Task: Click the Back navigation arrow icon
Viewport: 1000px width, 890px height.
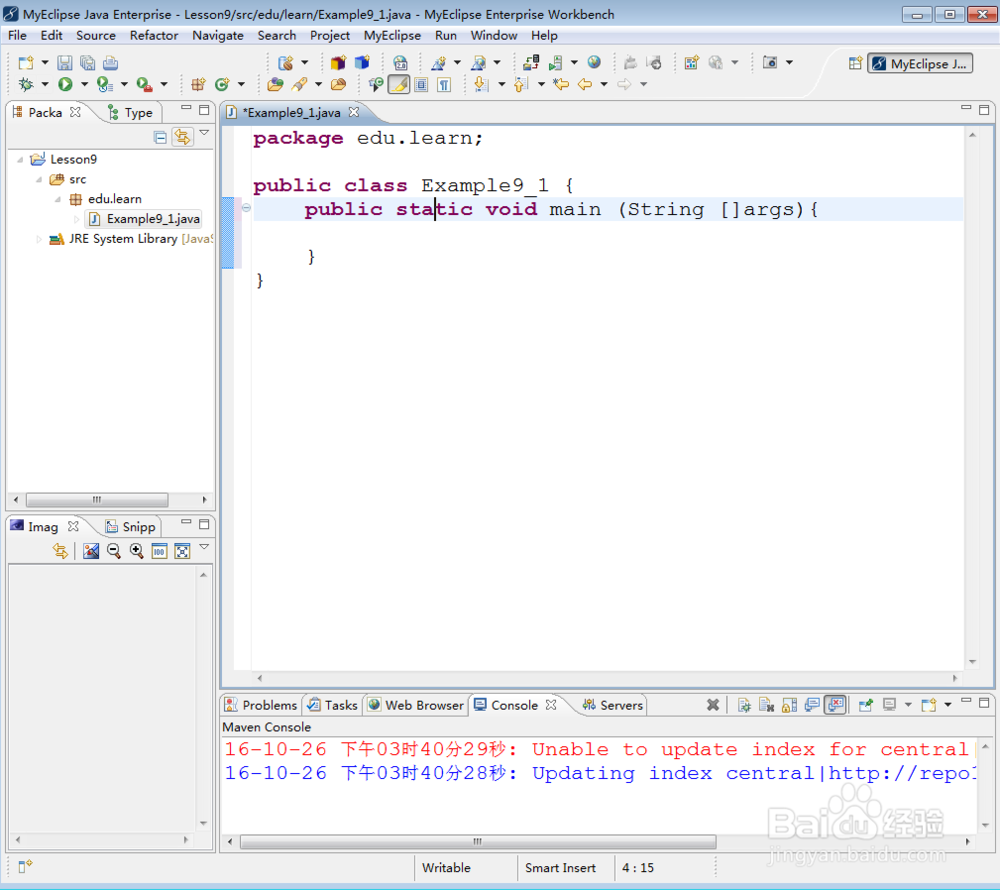Action: click(x=585, y=84)
